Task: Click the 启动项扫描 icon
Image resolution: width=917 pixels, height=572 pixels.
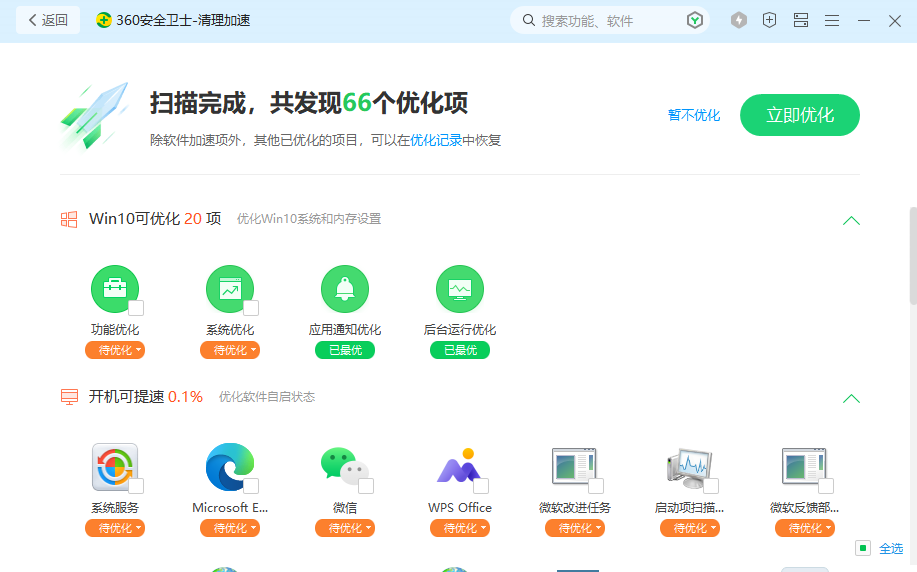Action: pyautogui.click(x=690, y=468)
